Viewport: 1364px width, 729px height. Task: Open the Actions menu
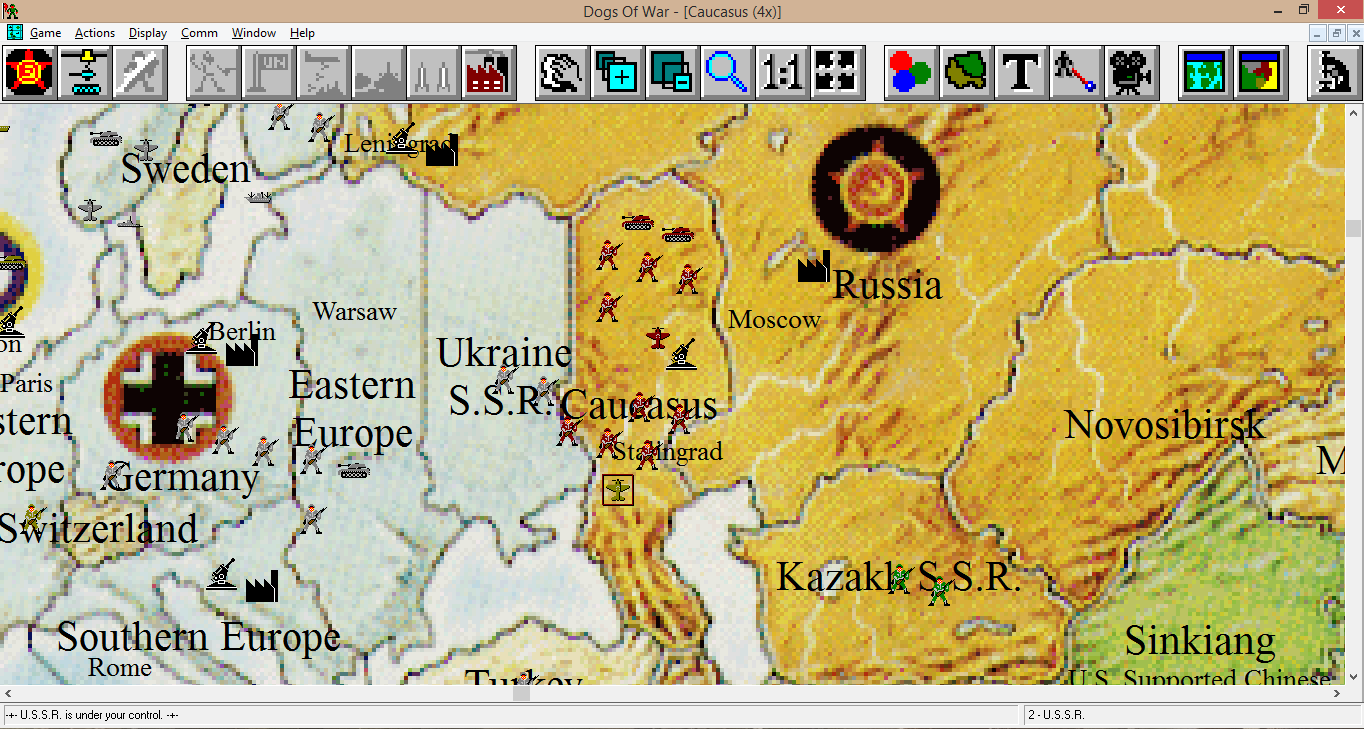(95, 33)
